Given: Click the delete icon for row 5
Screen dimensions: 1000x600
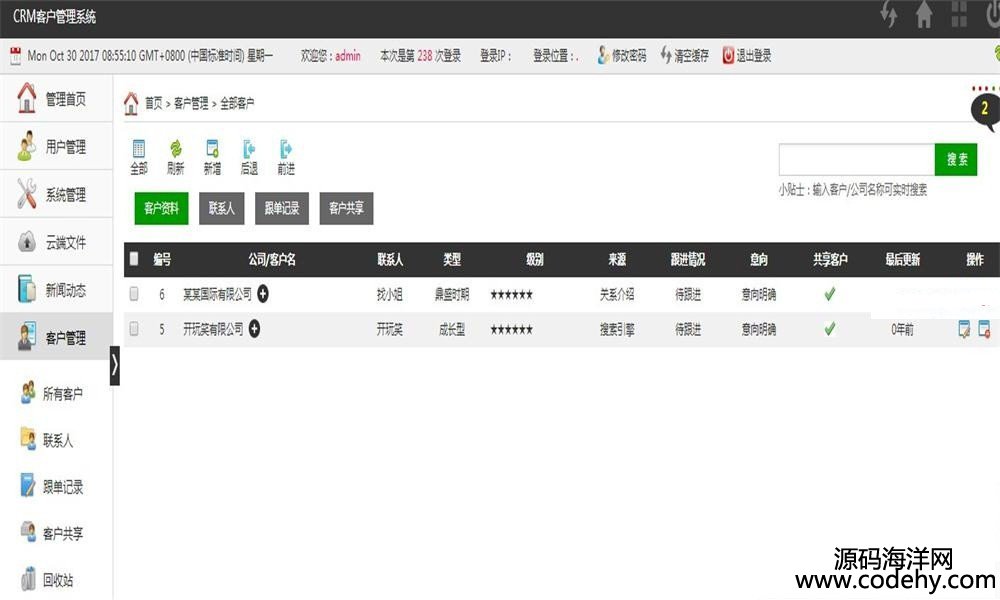Looking at the screenshot, I should coord(984,329).
